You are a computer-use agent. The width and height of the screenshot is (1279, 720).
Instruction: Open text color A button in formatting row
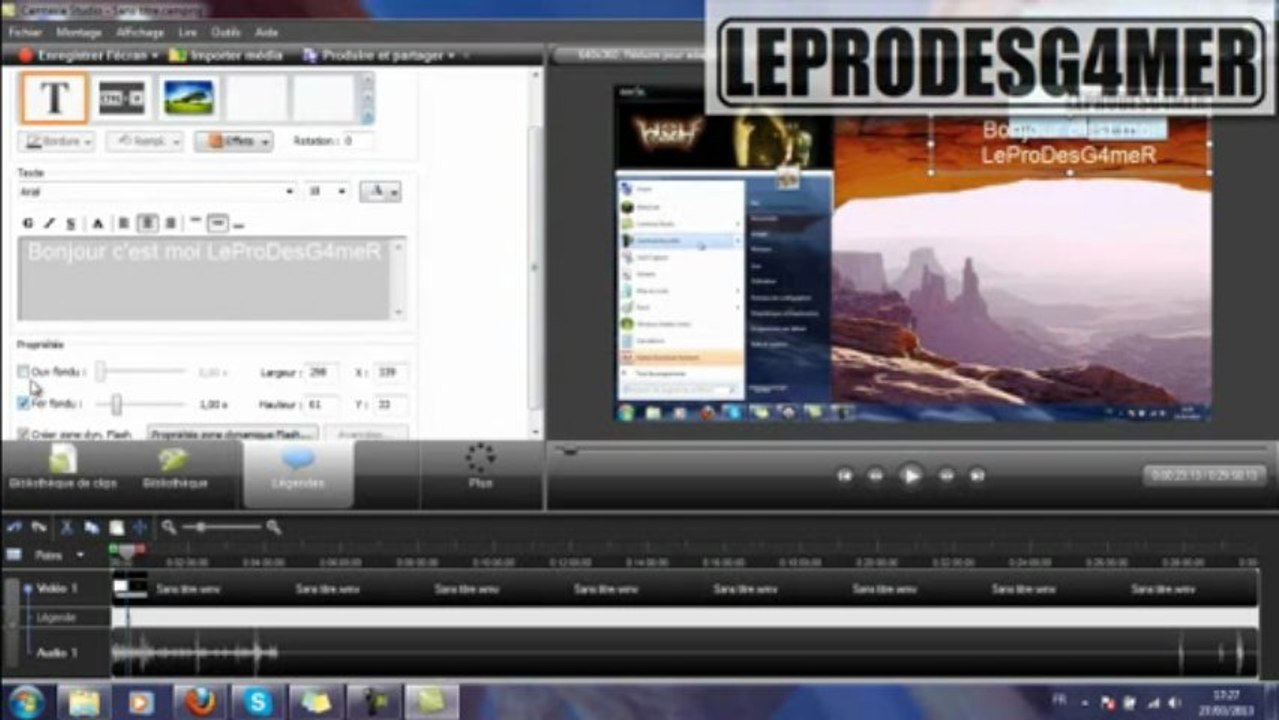(98, 223)
